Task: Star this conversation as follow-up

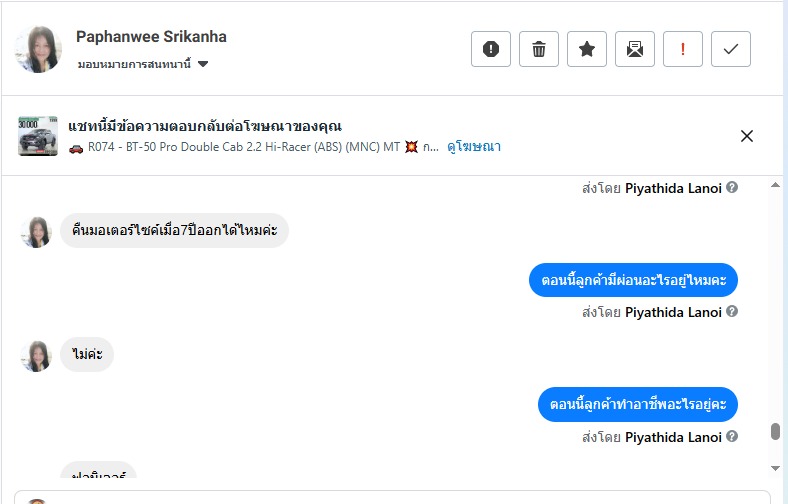Action: point(587,49)
